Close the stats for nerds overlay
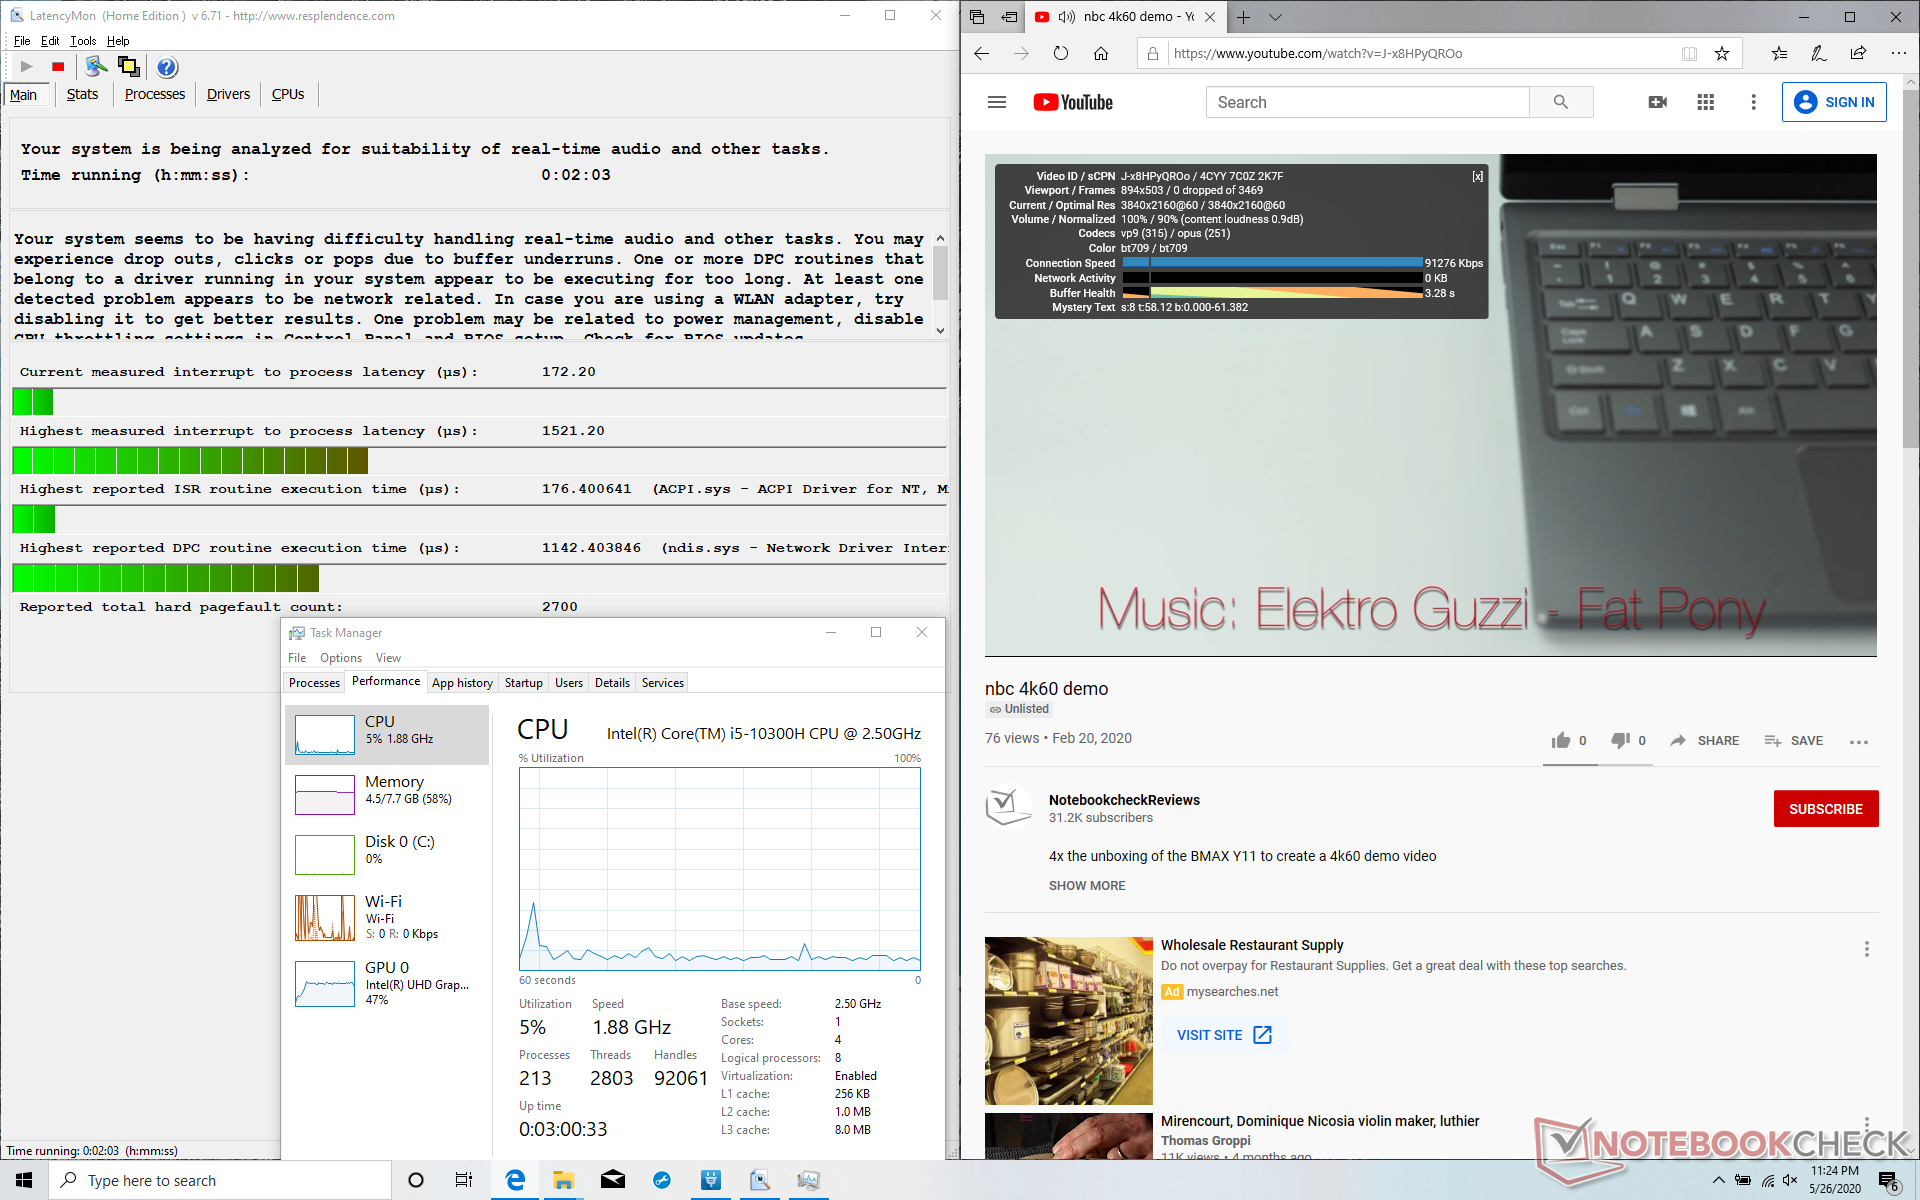 point(1477,176)
